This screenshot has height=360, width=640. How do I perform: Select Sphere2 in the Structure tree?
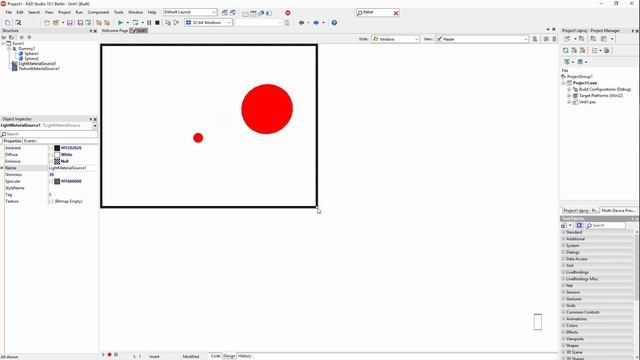tap(31, 58)
